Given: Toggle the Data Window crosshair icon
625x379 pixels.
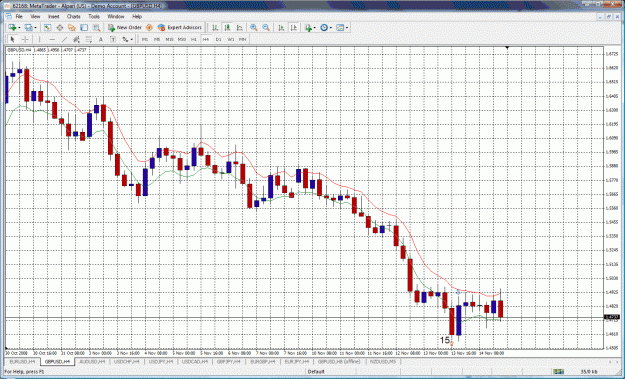Looking at the screenshot, I should (60, 27).
